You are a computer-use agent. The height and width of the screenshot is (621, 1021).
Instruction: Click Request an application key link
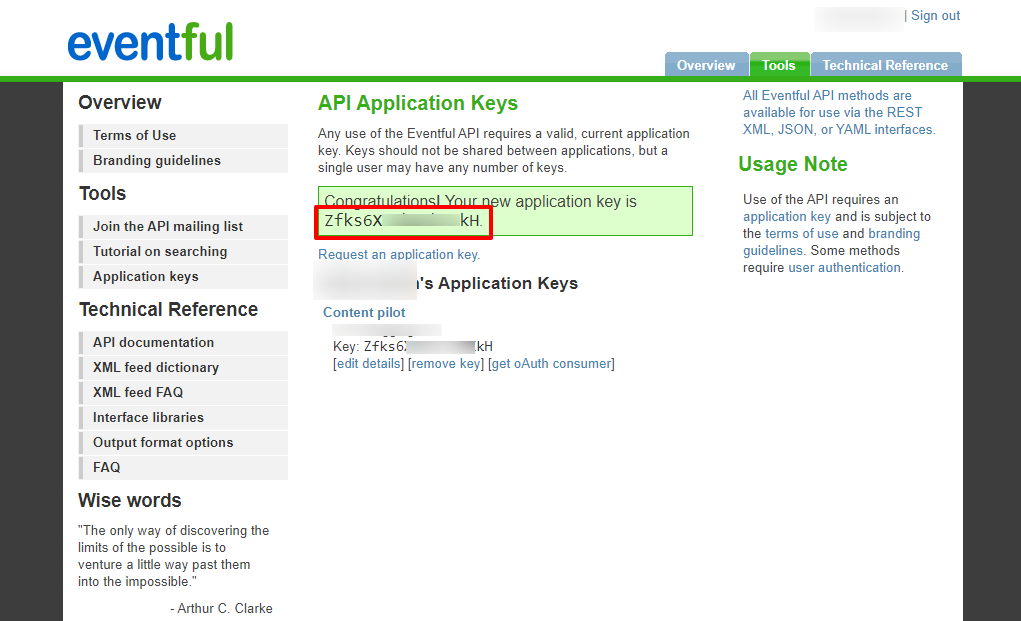(399, 255)
